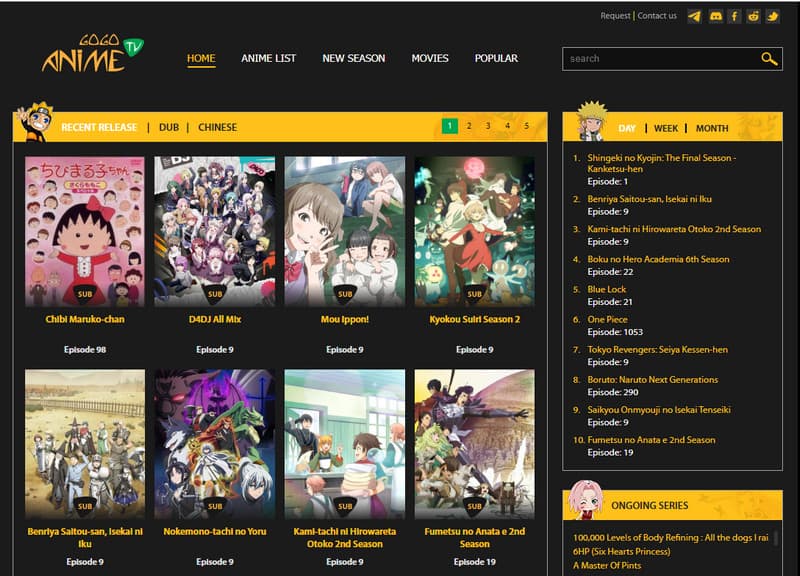Select the DAY ranking tab
This screenshot has width=800, height=576.
[x=627, y=129]
